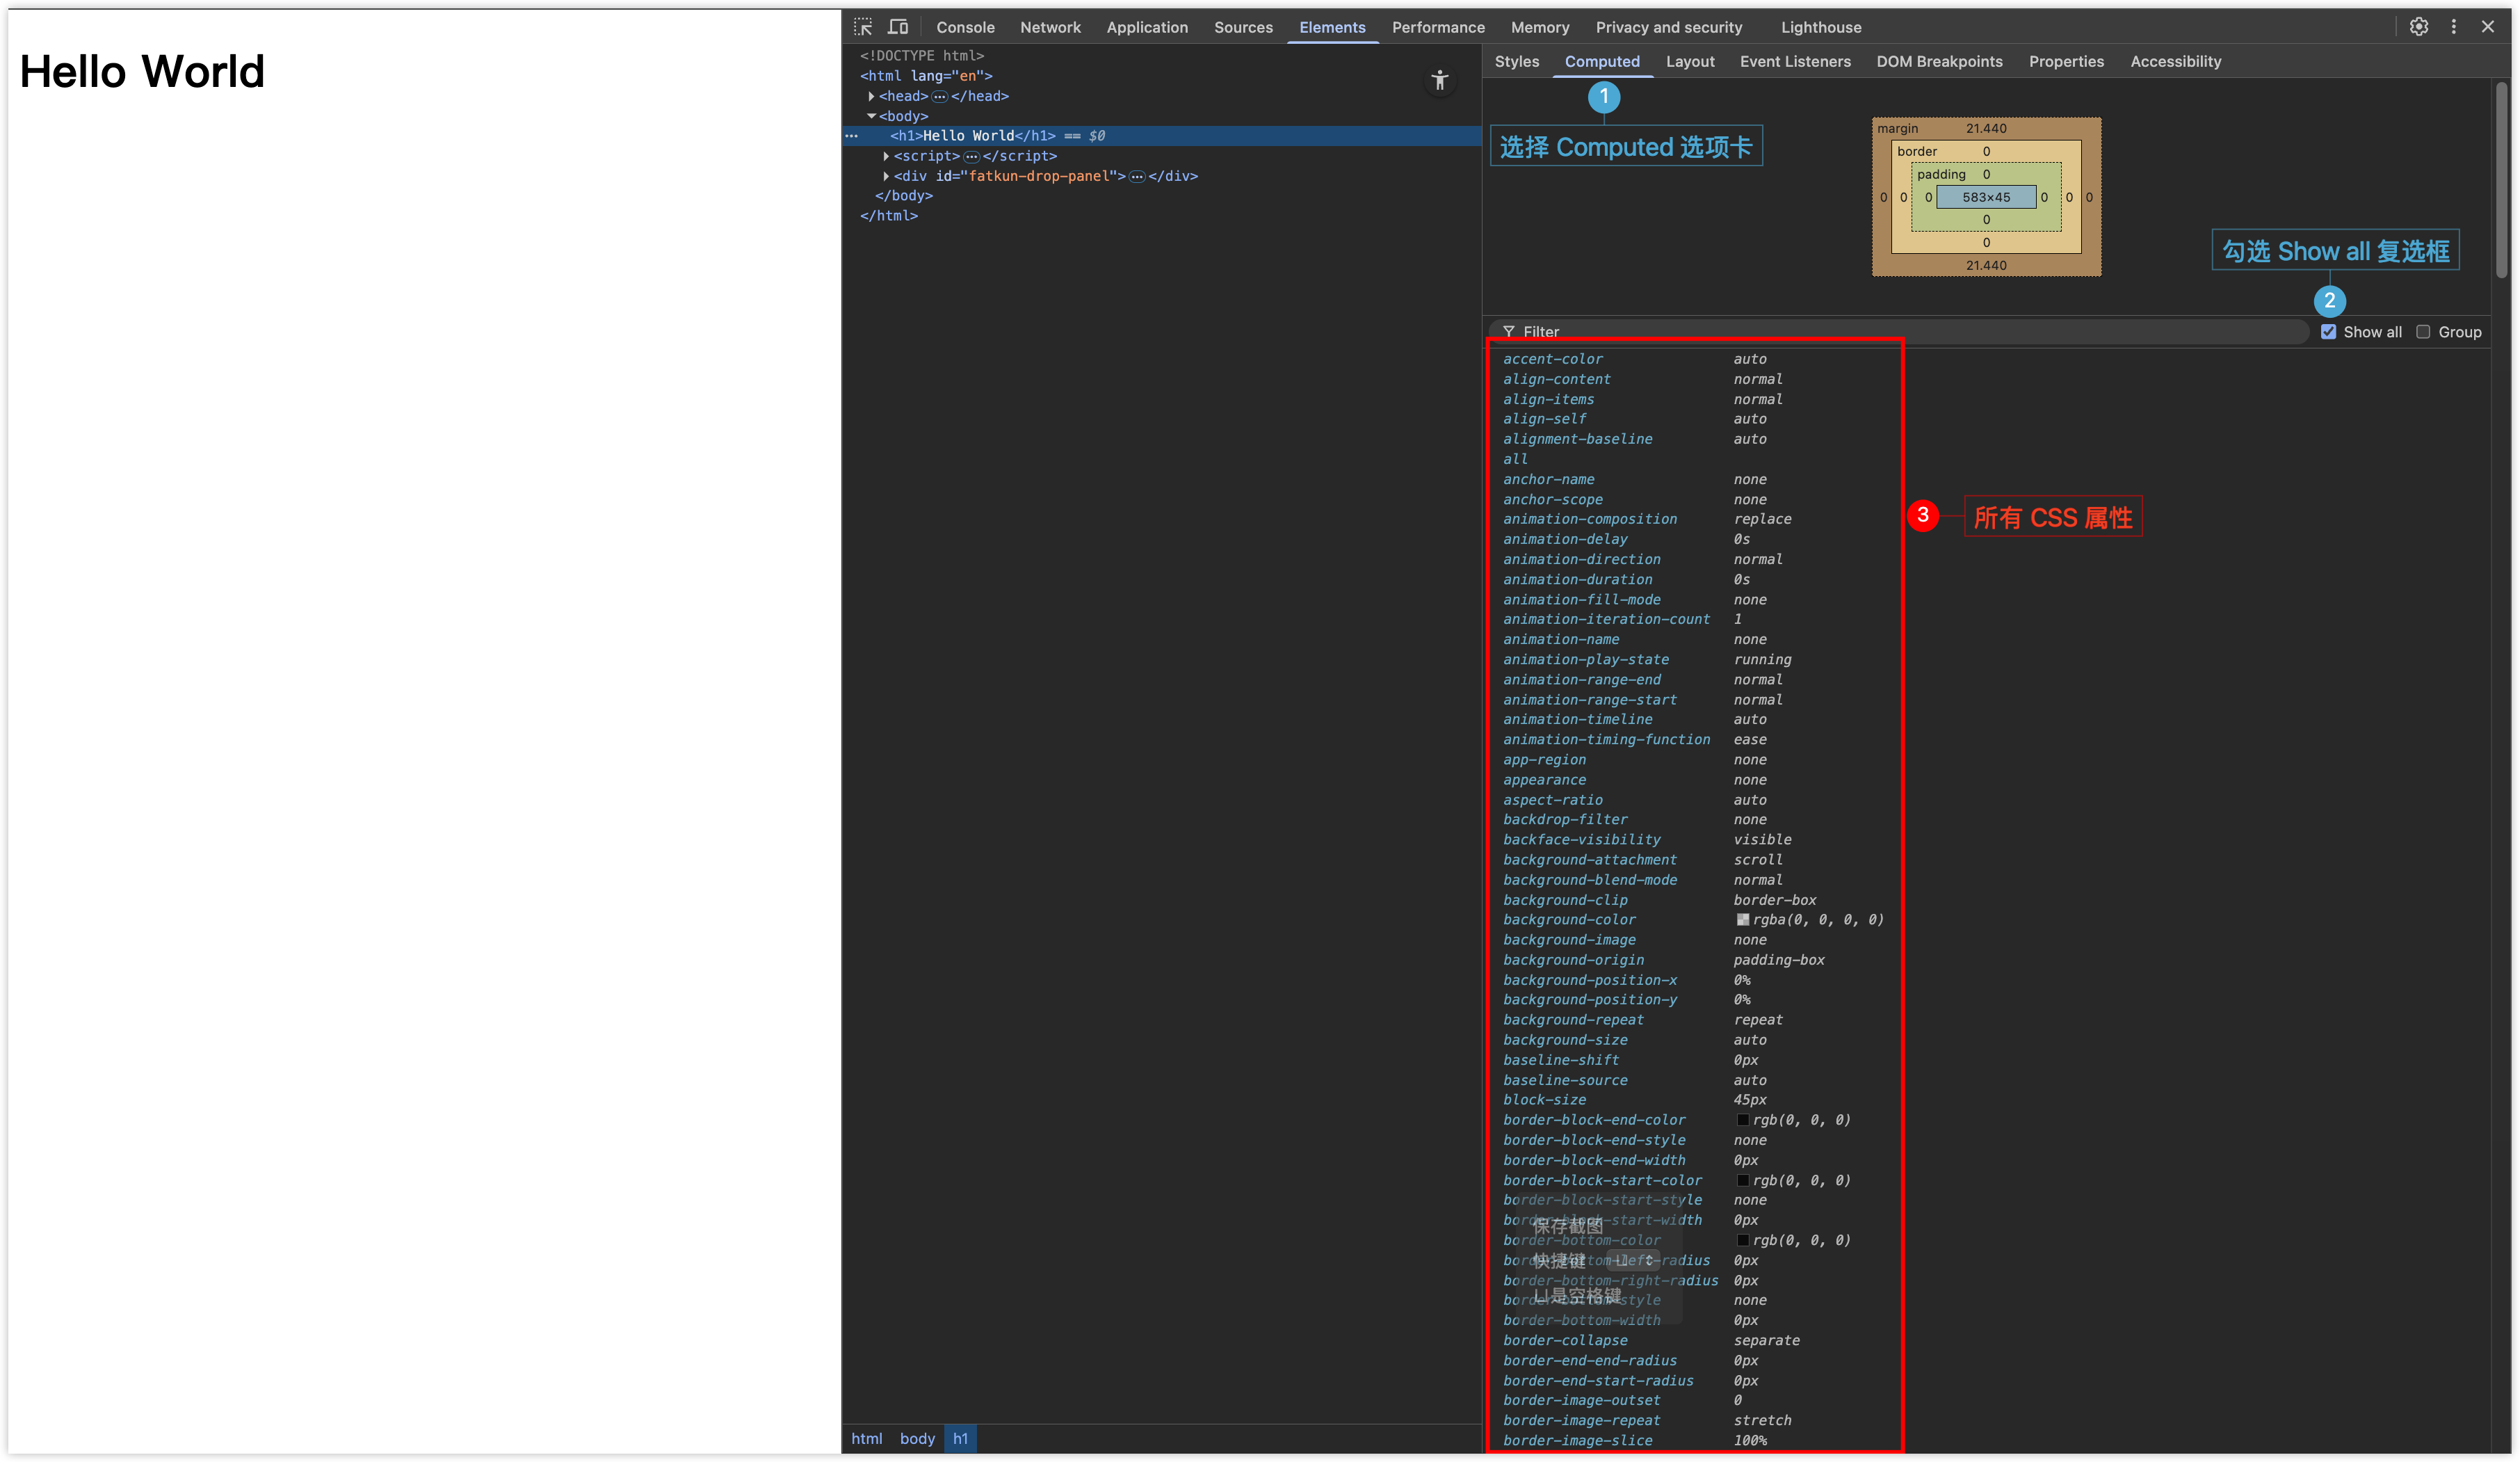Screen dimensions: 2520x1462
Task: Enable the Group checkbox
Action: coord(2423,332)
